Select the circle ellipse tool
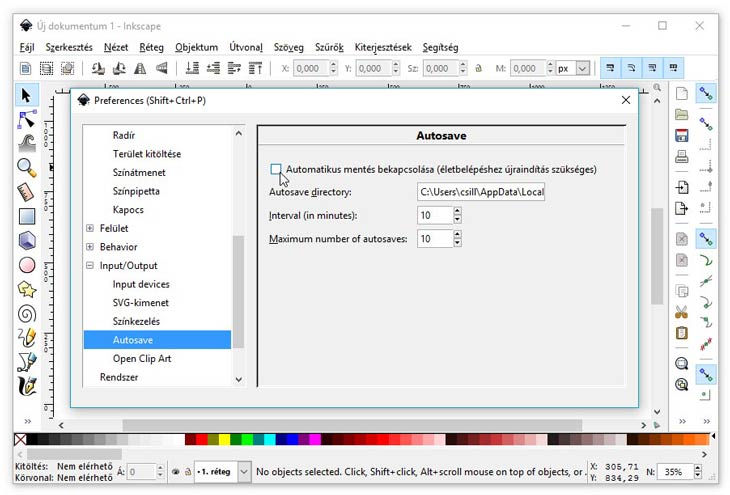The image size is (730, 495). (x=27, y=265)
